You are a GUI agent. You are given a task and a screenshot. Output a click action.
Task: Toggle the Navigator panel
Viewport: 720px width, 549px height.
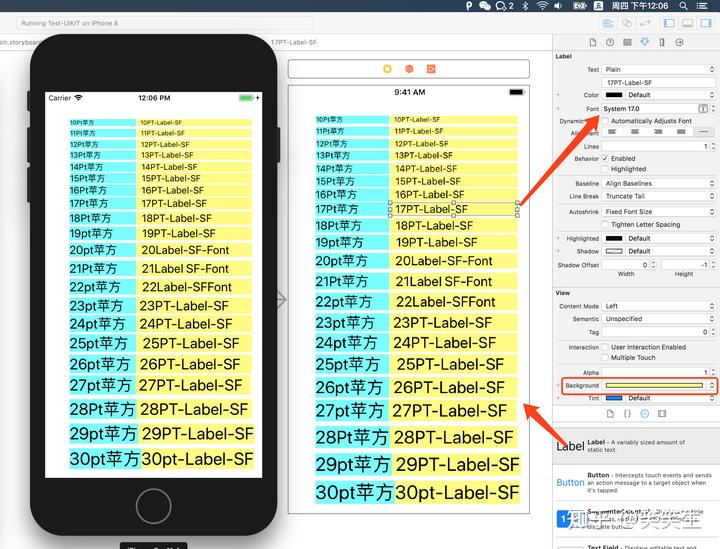[x=669, y=23]
